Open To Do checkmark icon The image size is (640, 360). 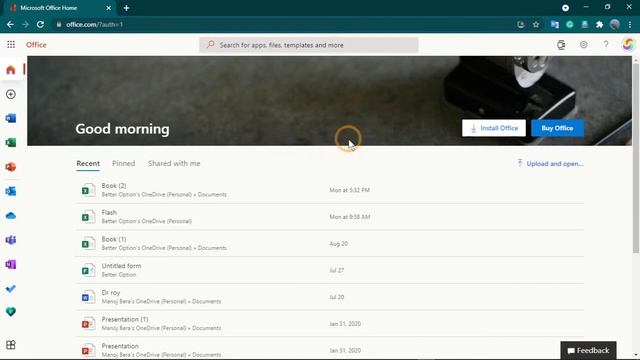click(x=11, y=289)
